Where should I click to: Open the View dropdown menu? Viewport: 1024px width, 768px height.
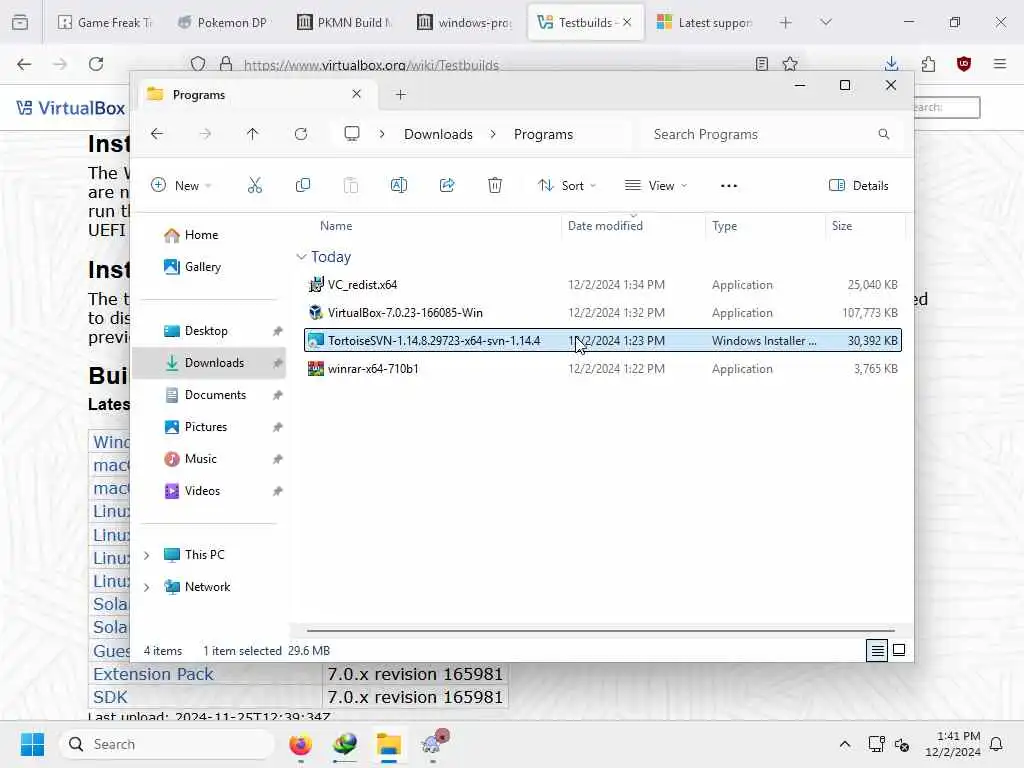(656, 185)
